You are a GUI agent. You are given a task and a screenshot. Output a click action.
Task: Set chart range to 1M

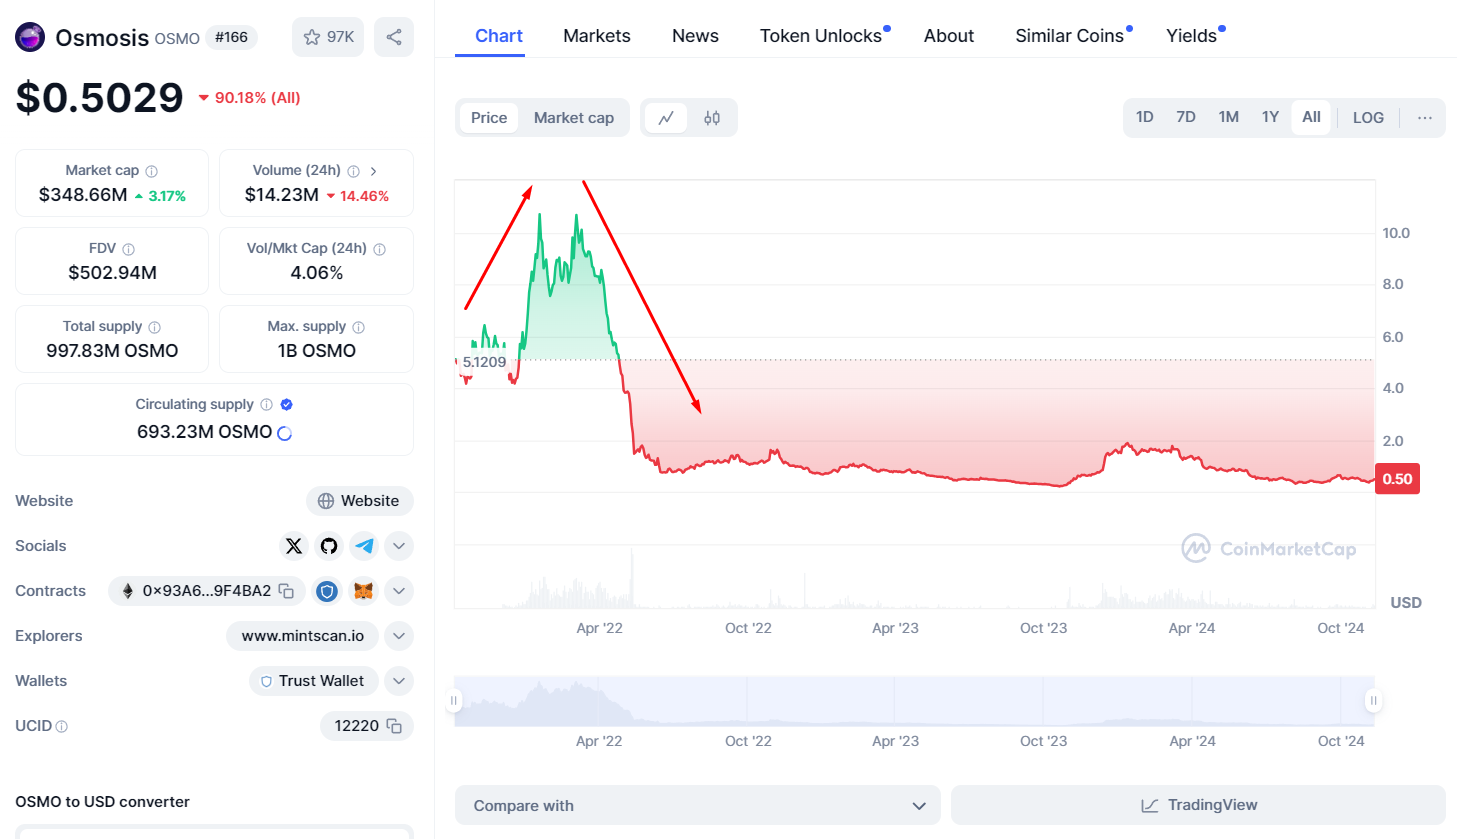point(1229,117)
